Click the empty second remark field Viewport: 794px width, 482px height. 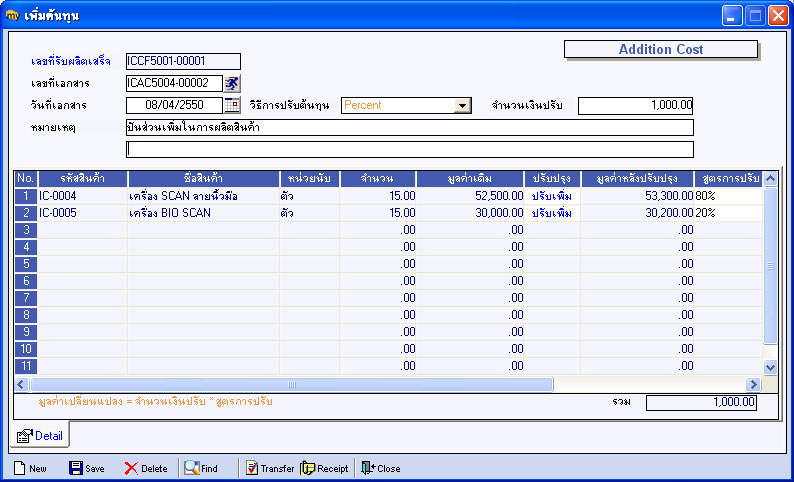(x=410, y=149)
